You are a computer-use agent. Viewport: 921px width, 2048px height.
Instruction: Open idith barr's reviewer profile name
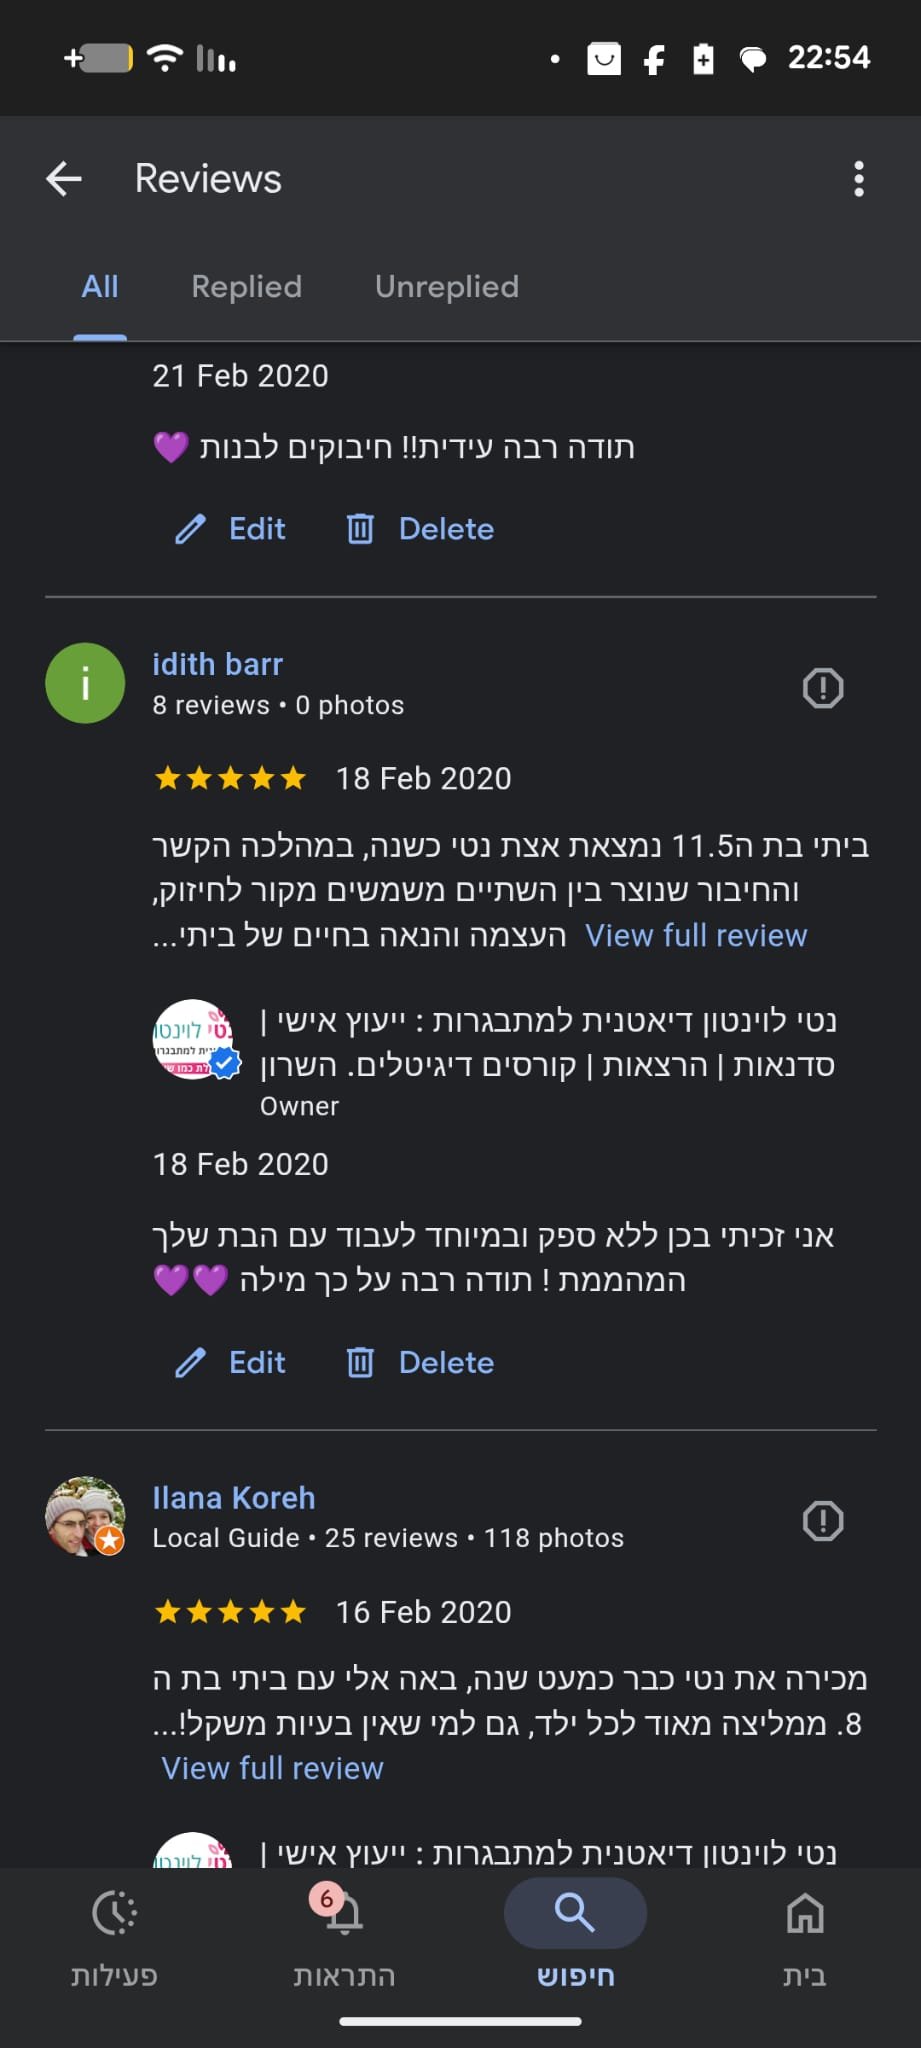tap(217, 664)
